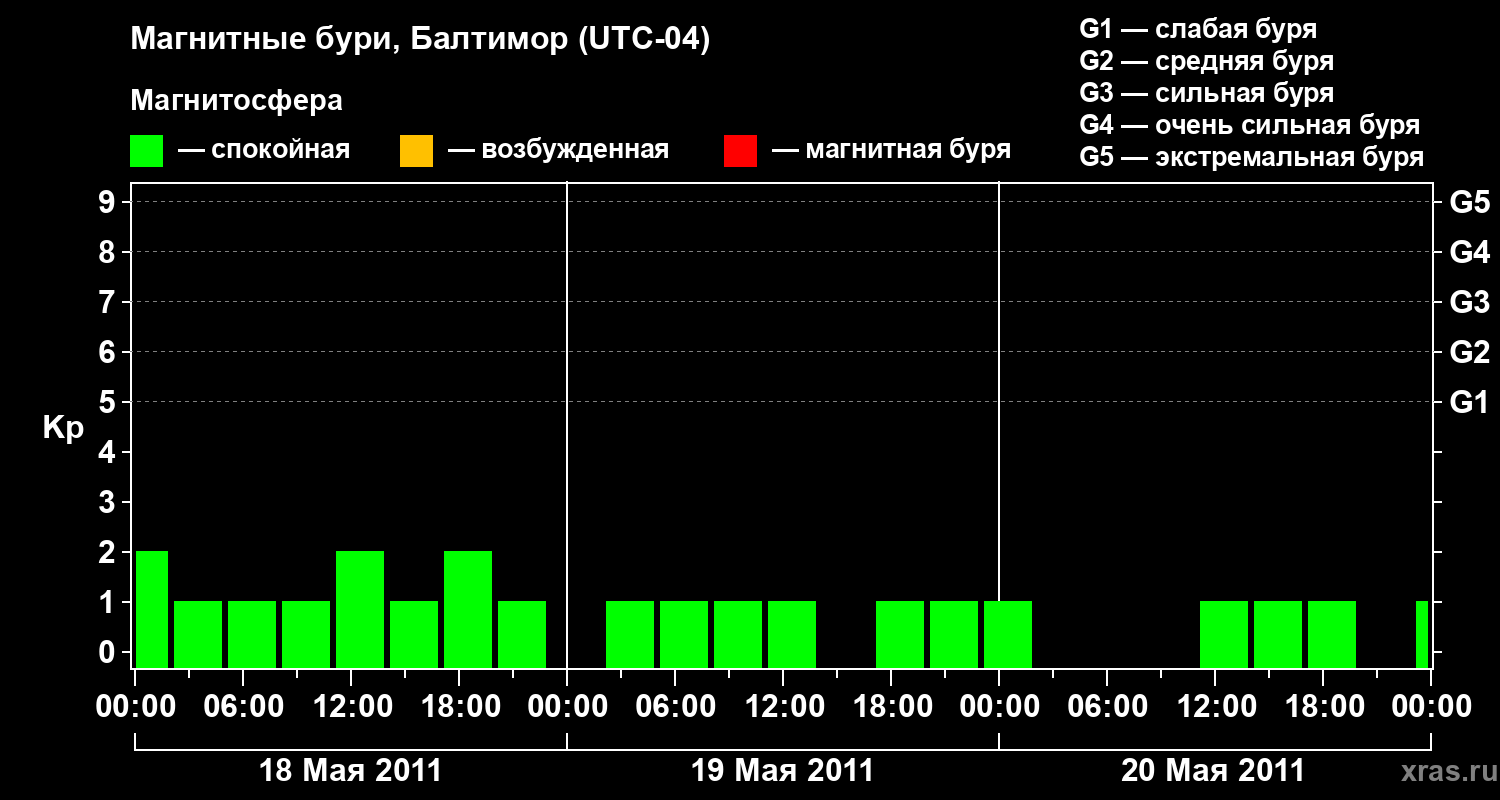Click the Kp 1 bar at 12:00 on 20 May
Image resolution: width=1500 pixels, height=800 pixels.
[x=1224, y=634]
